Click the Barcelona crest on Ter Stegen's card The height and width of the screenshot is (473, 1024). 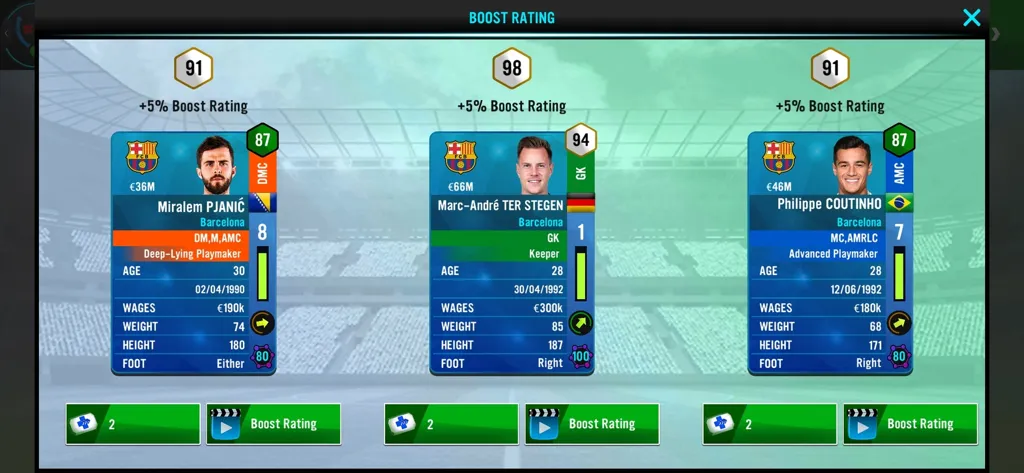(x=460, y=157)
